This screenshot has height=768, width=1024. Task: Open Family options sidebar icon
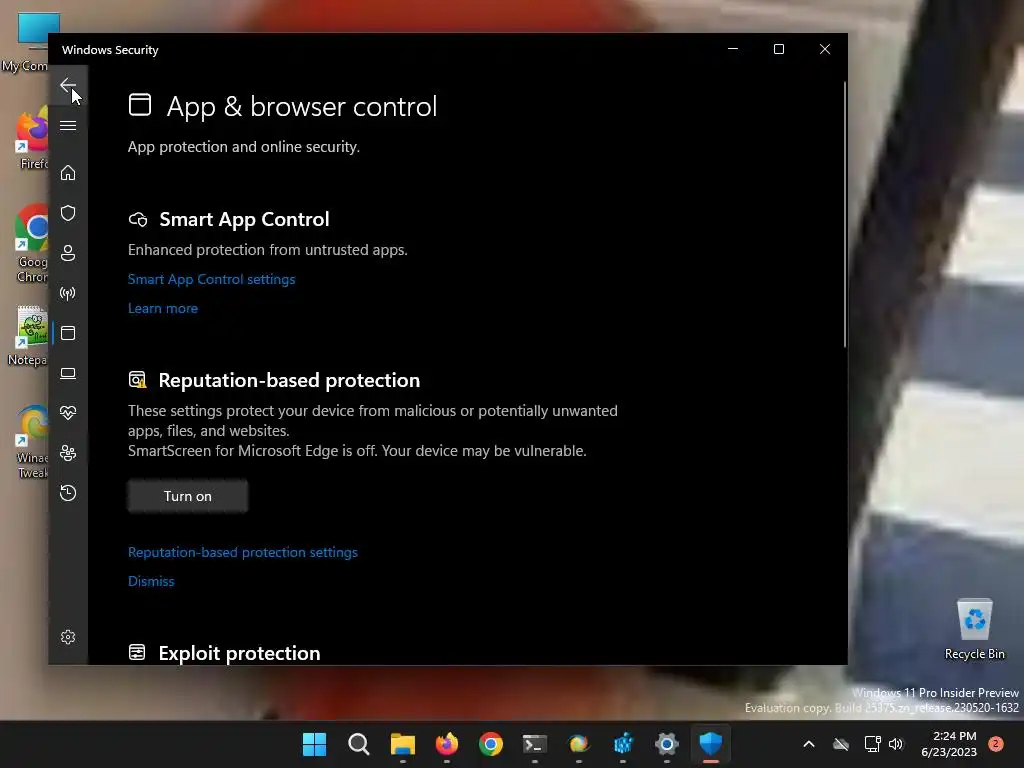pyautogui.click(x=68, y=453)
